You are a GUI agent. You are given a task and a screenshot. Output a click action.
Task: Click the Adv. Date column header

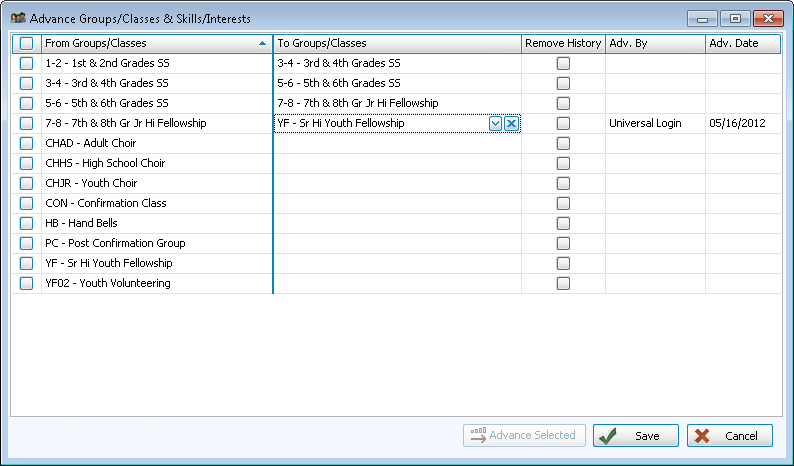click(742, 44)
